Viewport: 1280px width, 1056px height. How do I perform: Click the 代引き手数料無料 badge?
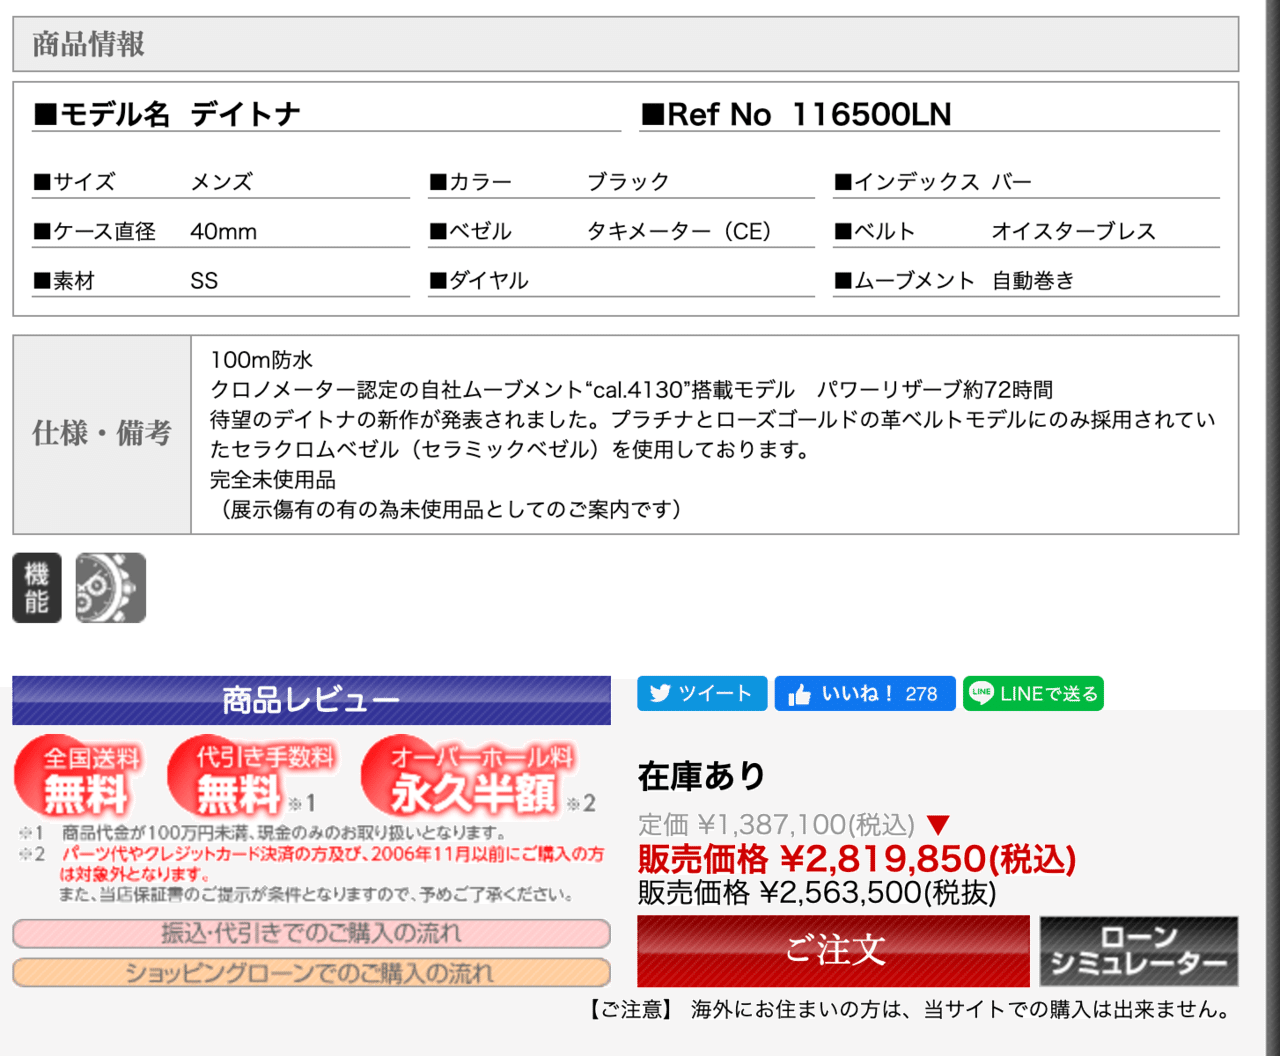253,777
